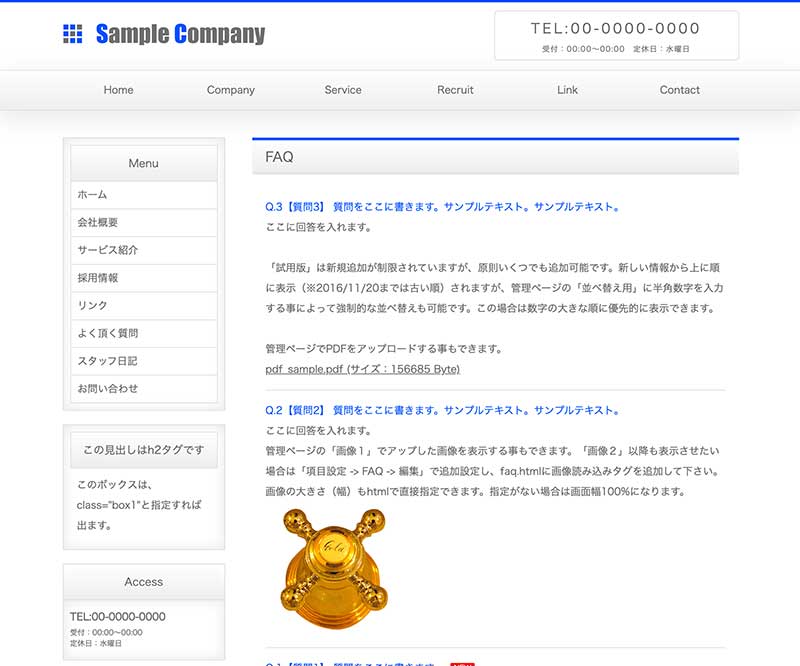Click the TEL:00-0000-0000 header box

[616, 36]
